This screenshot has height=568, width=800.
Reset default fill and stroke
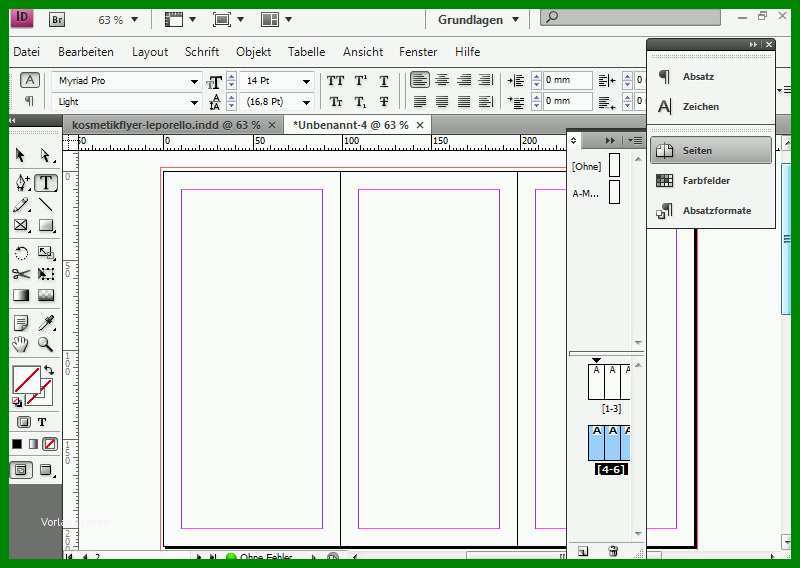[x=17, y=402]
